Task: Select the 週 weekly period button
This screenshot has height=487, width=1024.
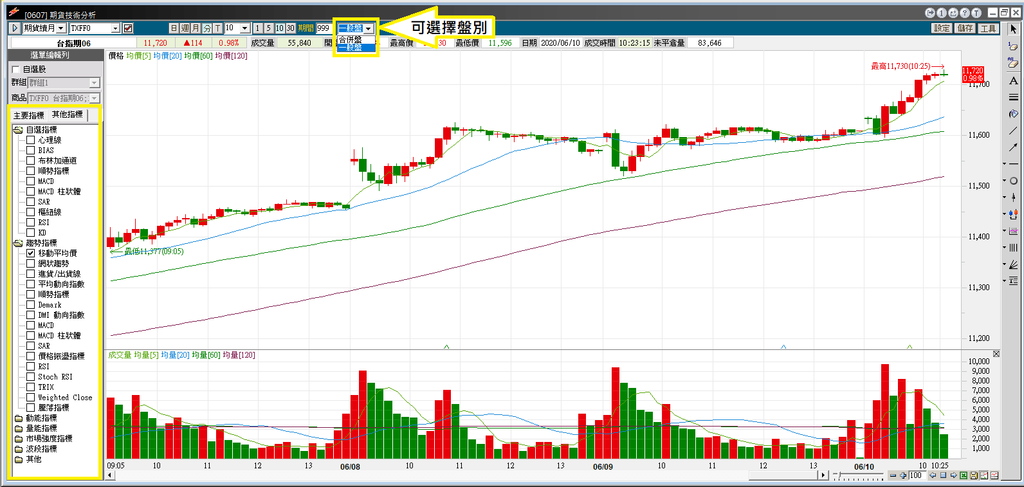Action: coord(185,28)
